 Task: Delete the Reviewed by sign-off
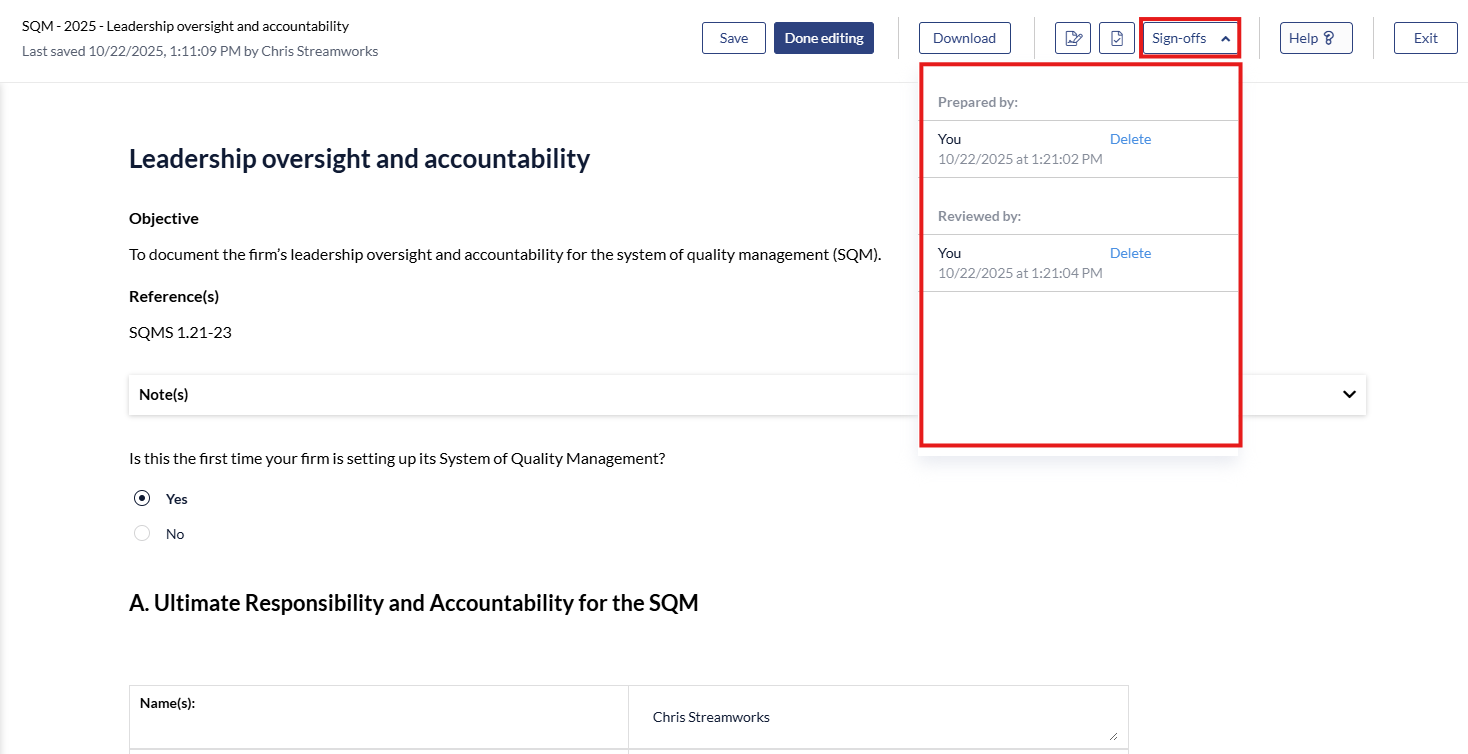[x=1130, y=253]
